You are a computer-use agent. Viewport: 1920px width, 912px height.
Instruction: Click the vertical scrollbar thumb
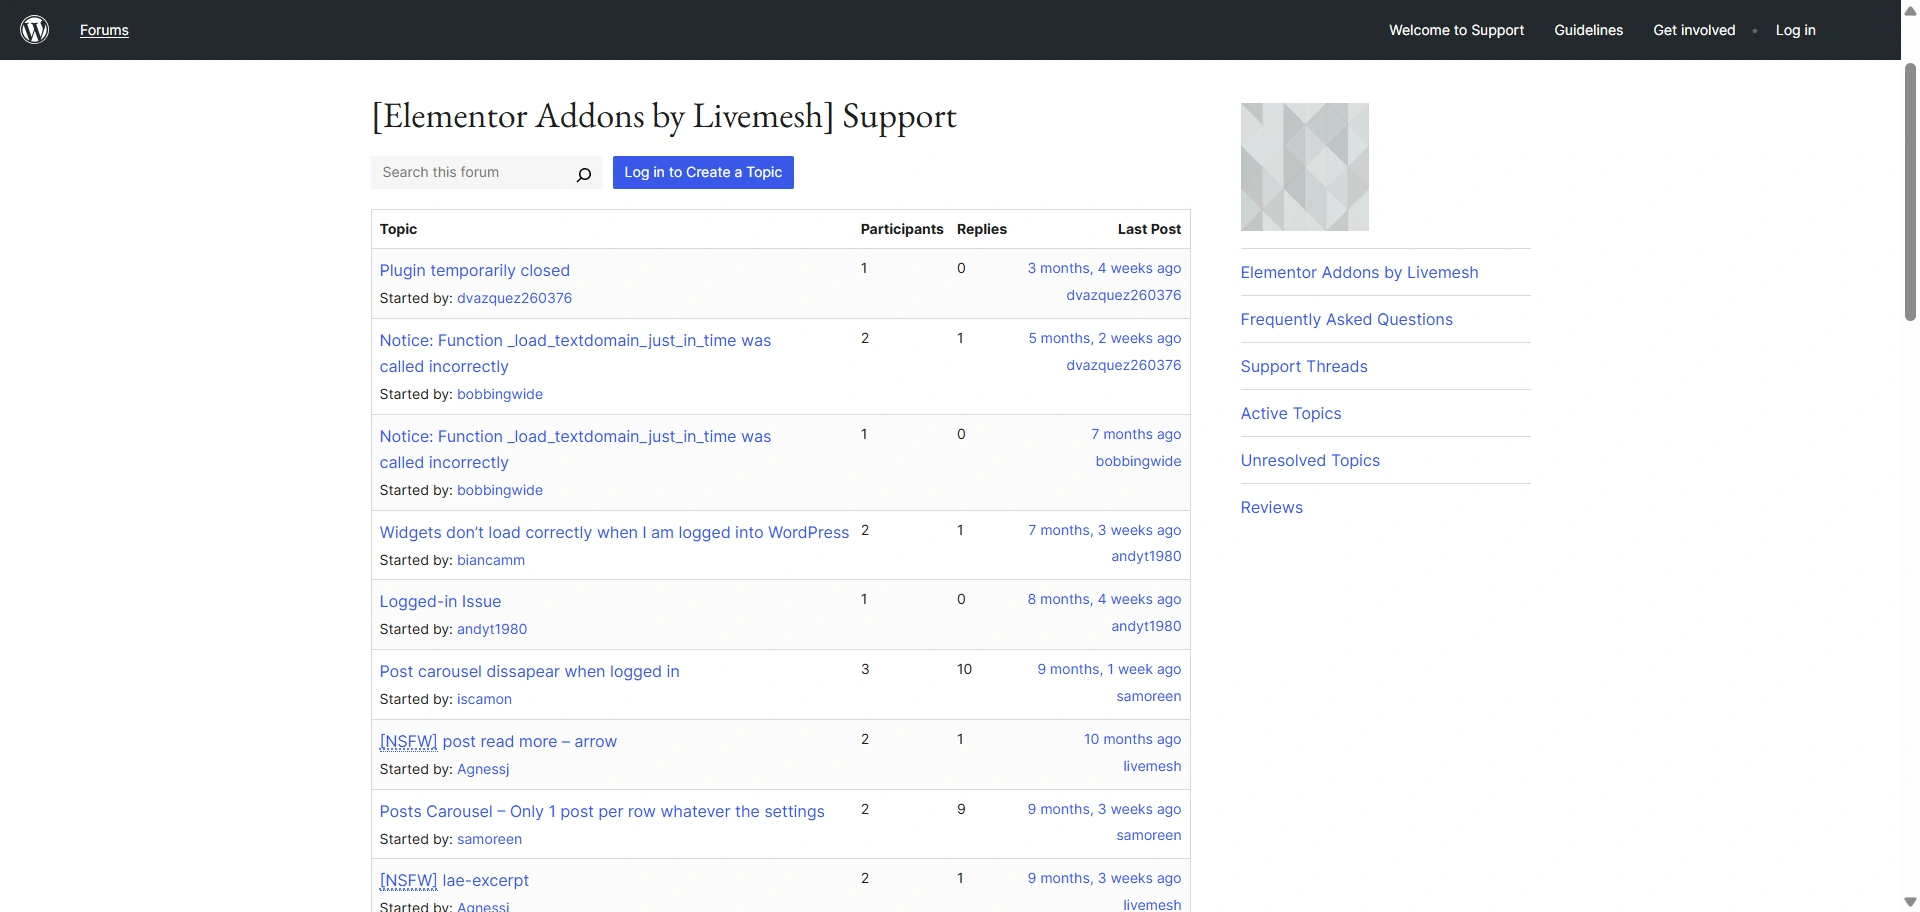pyautogui.click(x=1910, y=192)
